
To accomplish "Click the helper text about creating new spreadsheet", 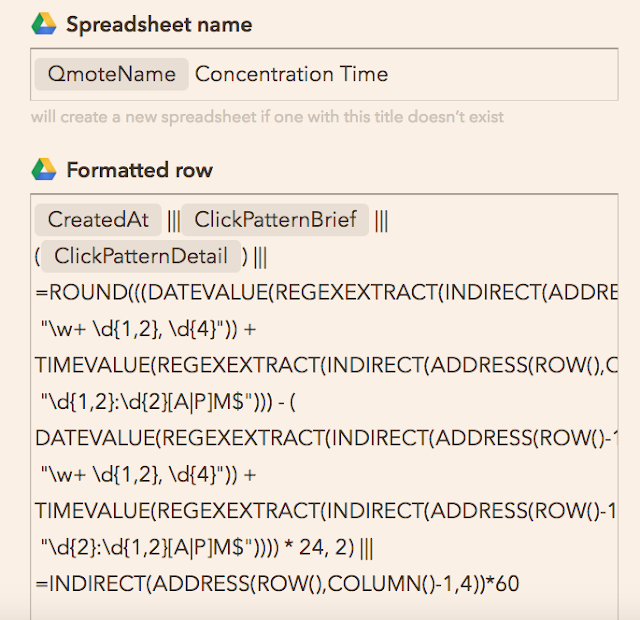I will (267, 117).
